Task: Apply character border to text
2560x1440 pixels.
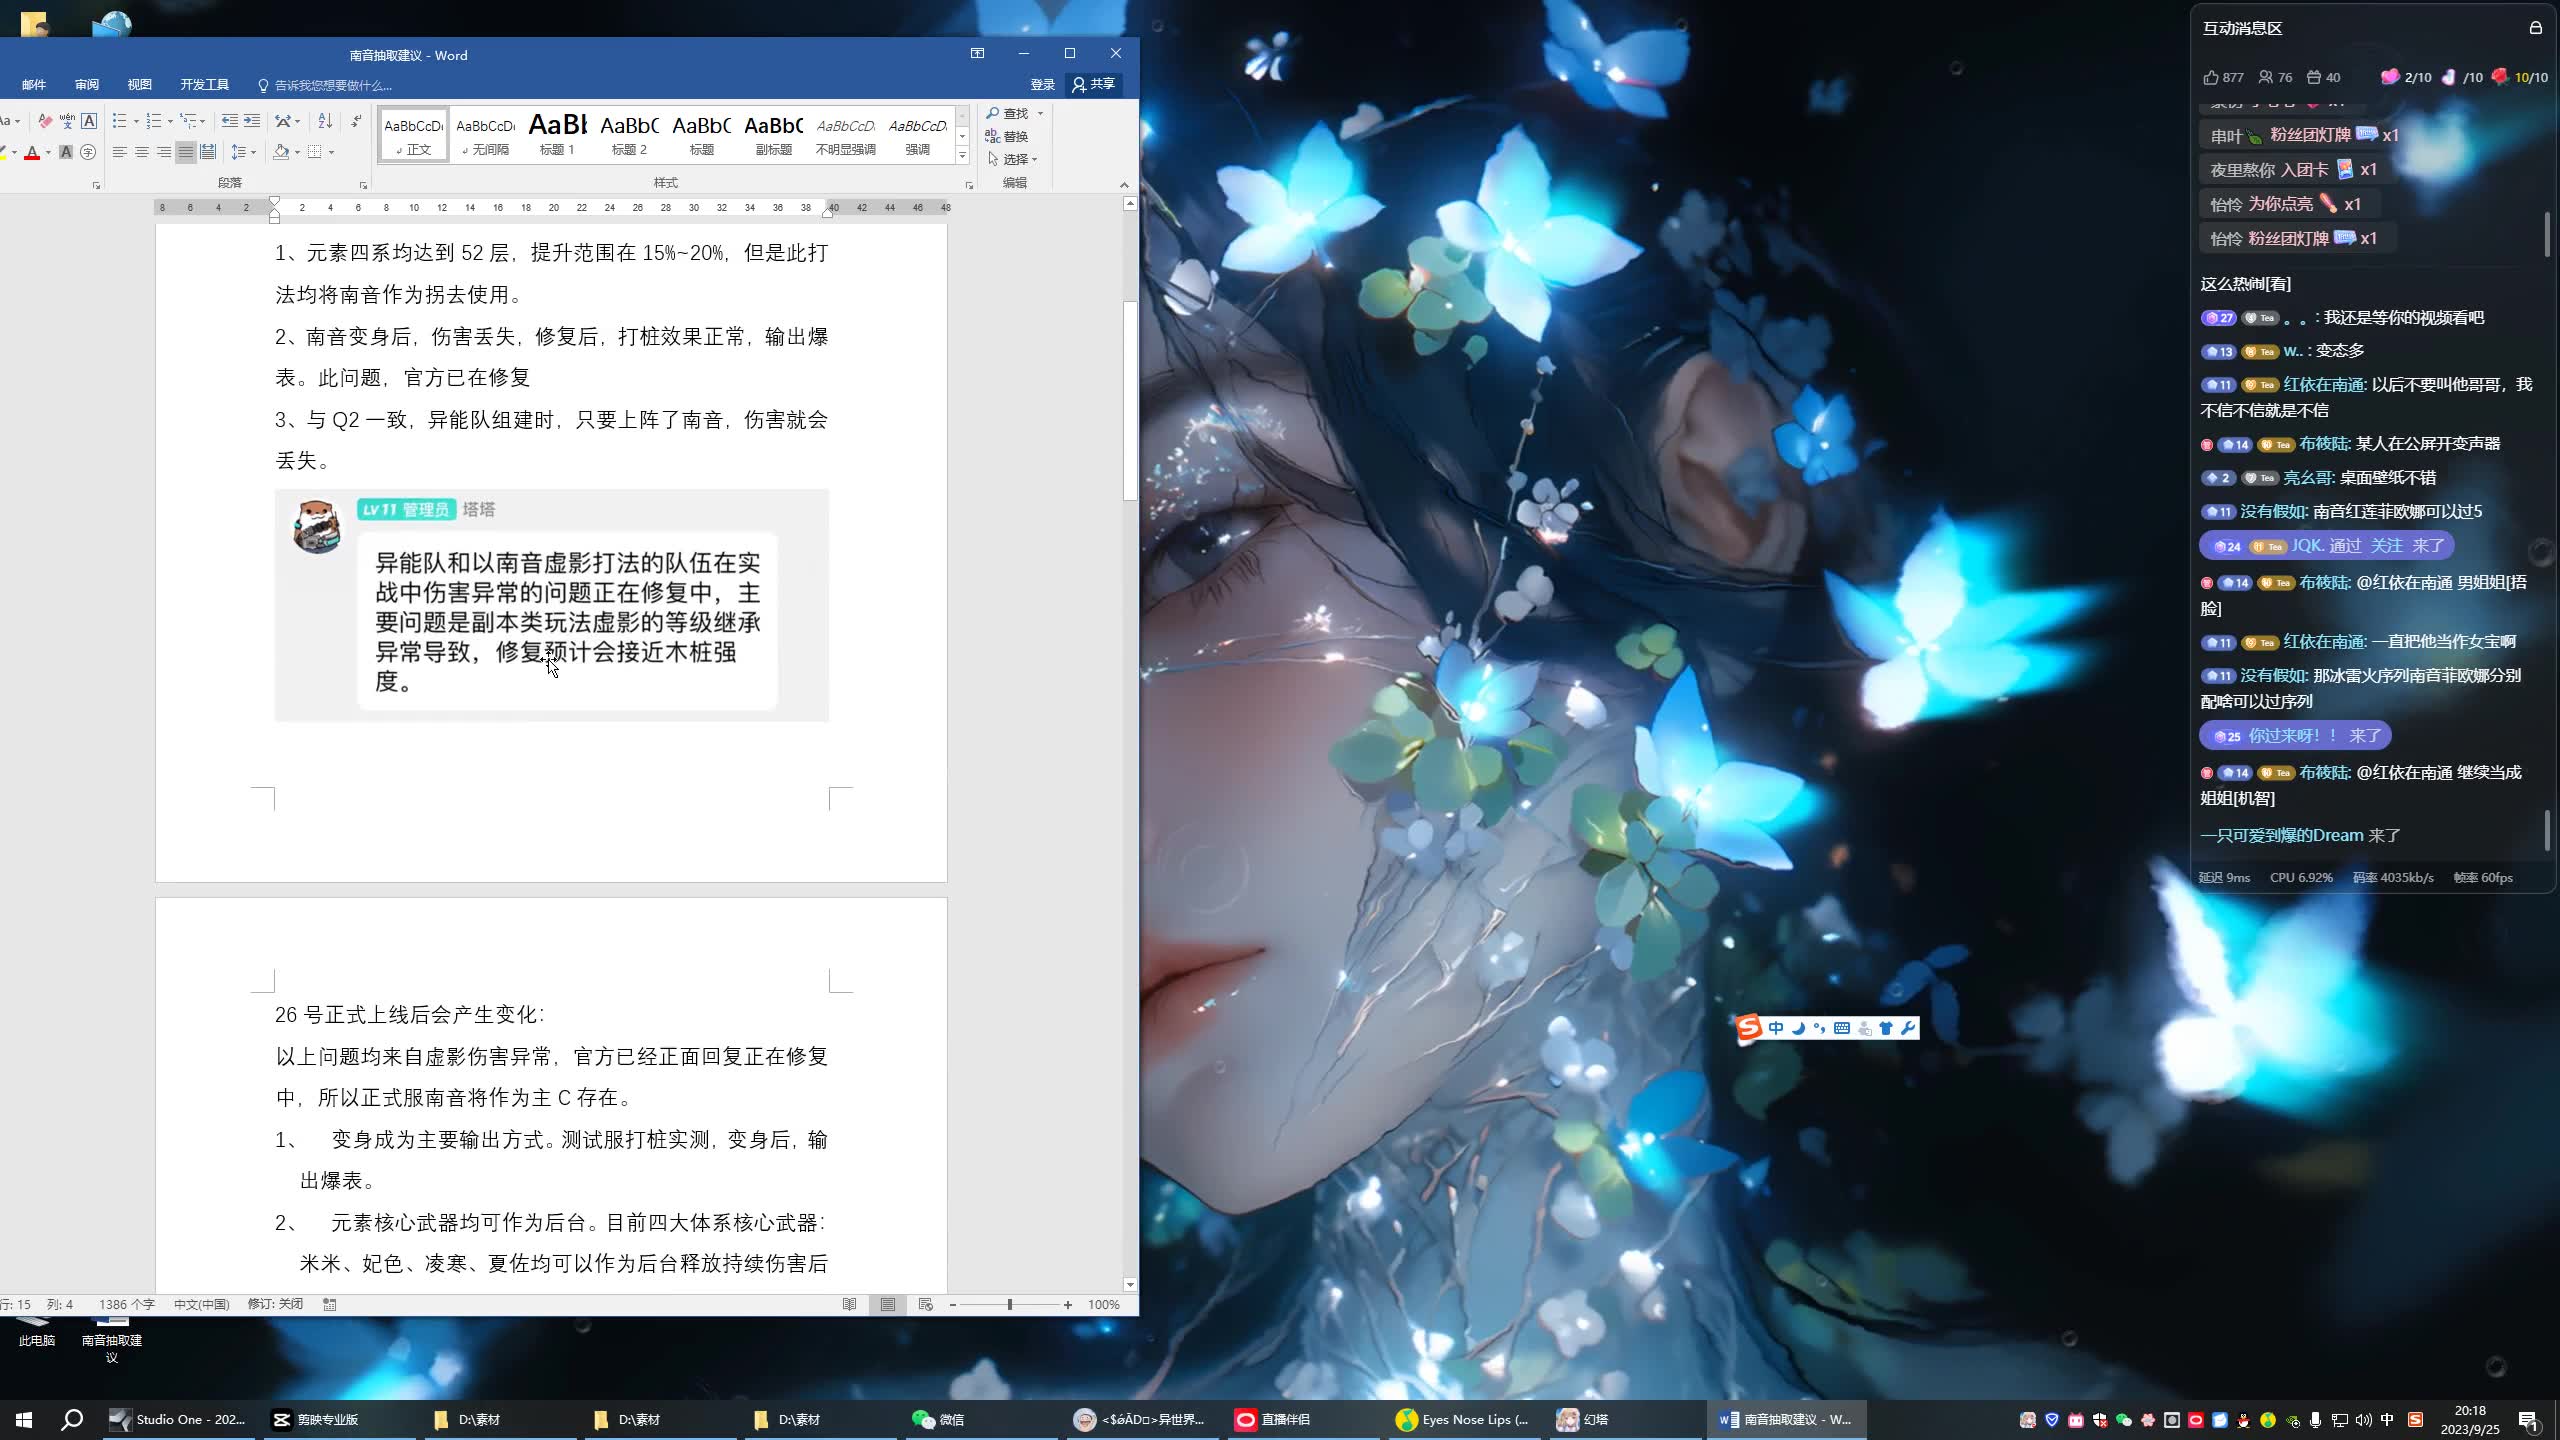Action: point(89,121)
